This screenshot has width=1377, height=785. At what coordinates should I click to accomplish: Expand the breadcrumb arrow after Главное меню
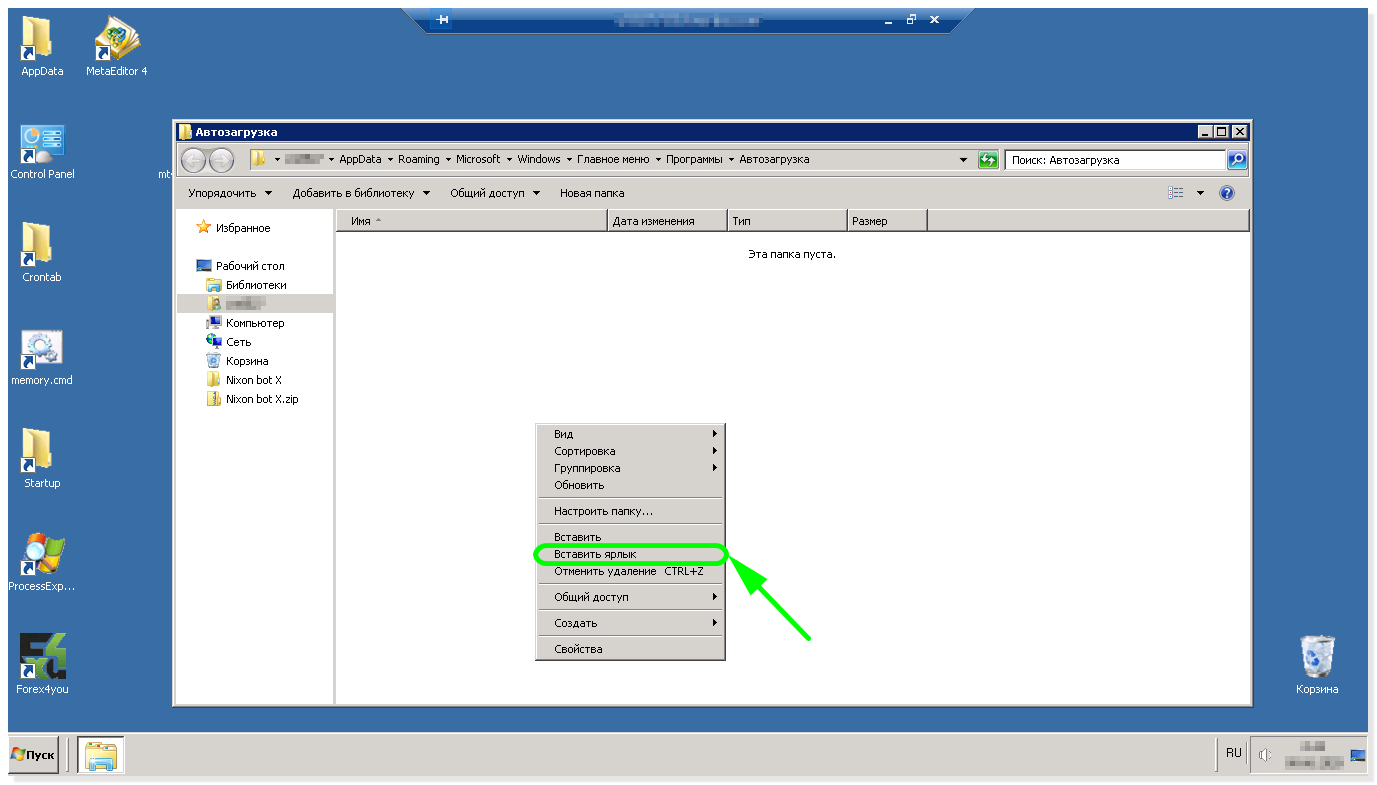point(658,160)
